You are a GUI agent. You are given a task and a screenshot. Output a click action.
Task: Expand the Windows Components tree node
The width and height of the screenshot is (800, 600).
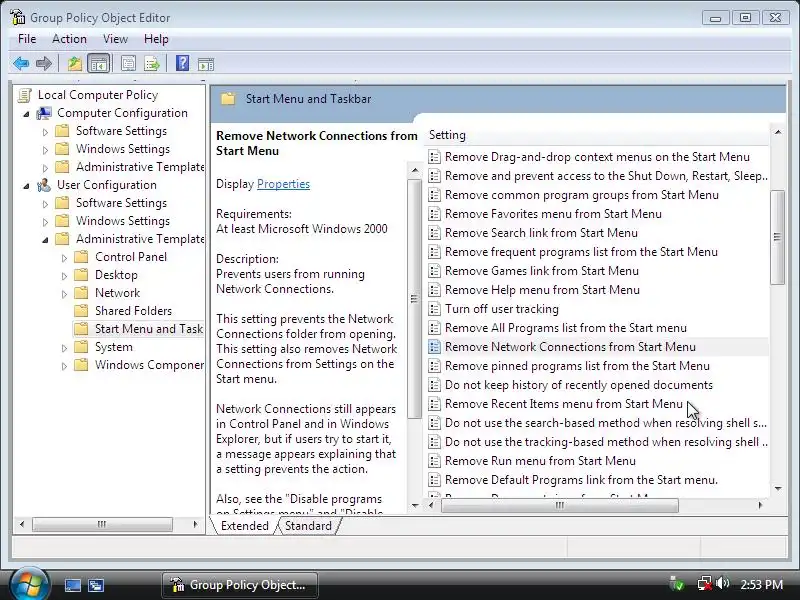point(64,366)
